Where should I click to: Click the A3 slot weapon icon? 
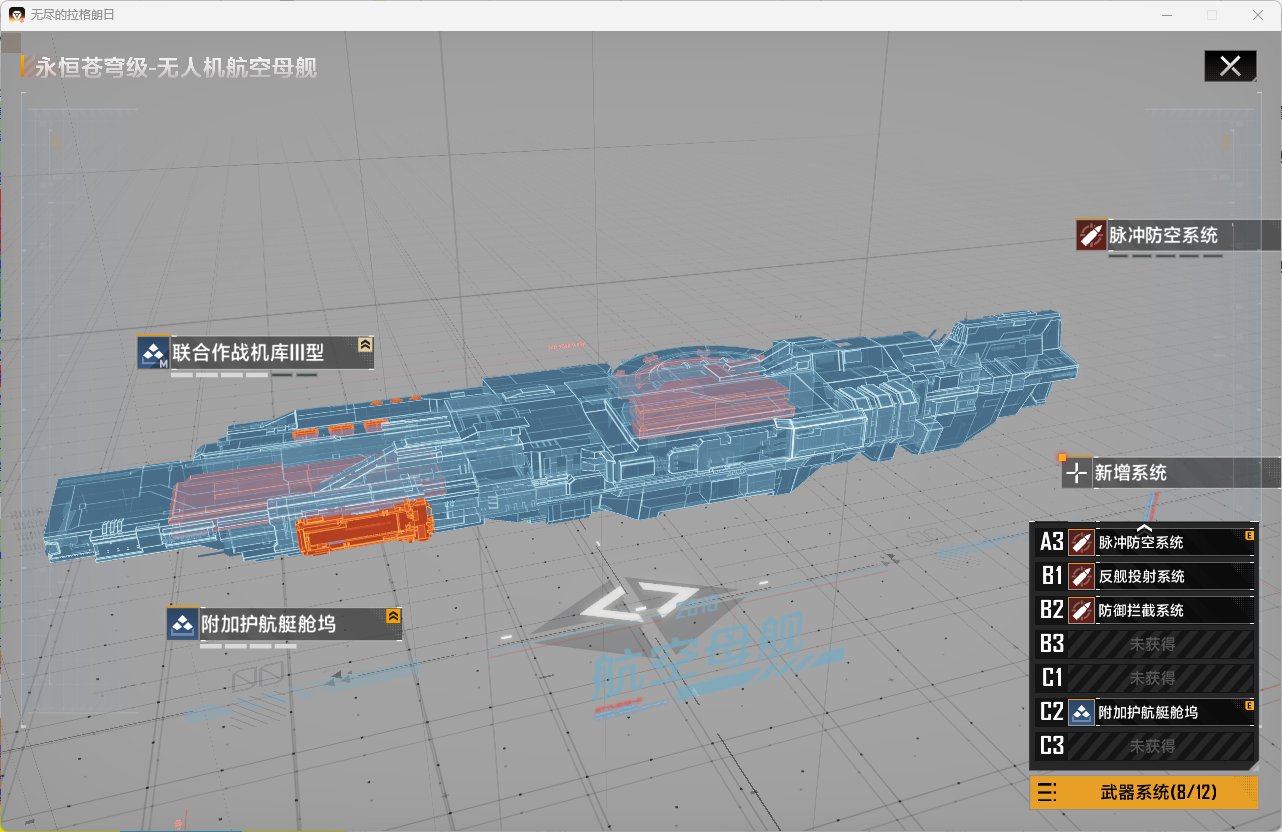(1081, 542)
